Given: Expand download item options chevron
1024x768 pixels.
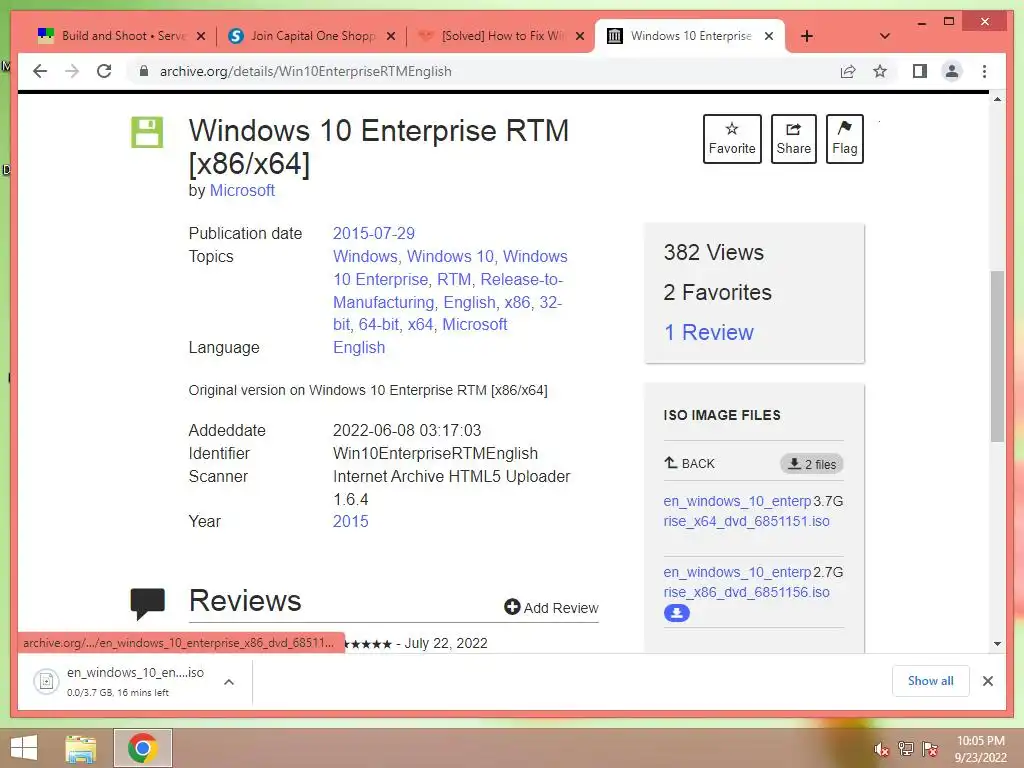Looking at the screenshot, I should (x=229, y=682).
